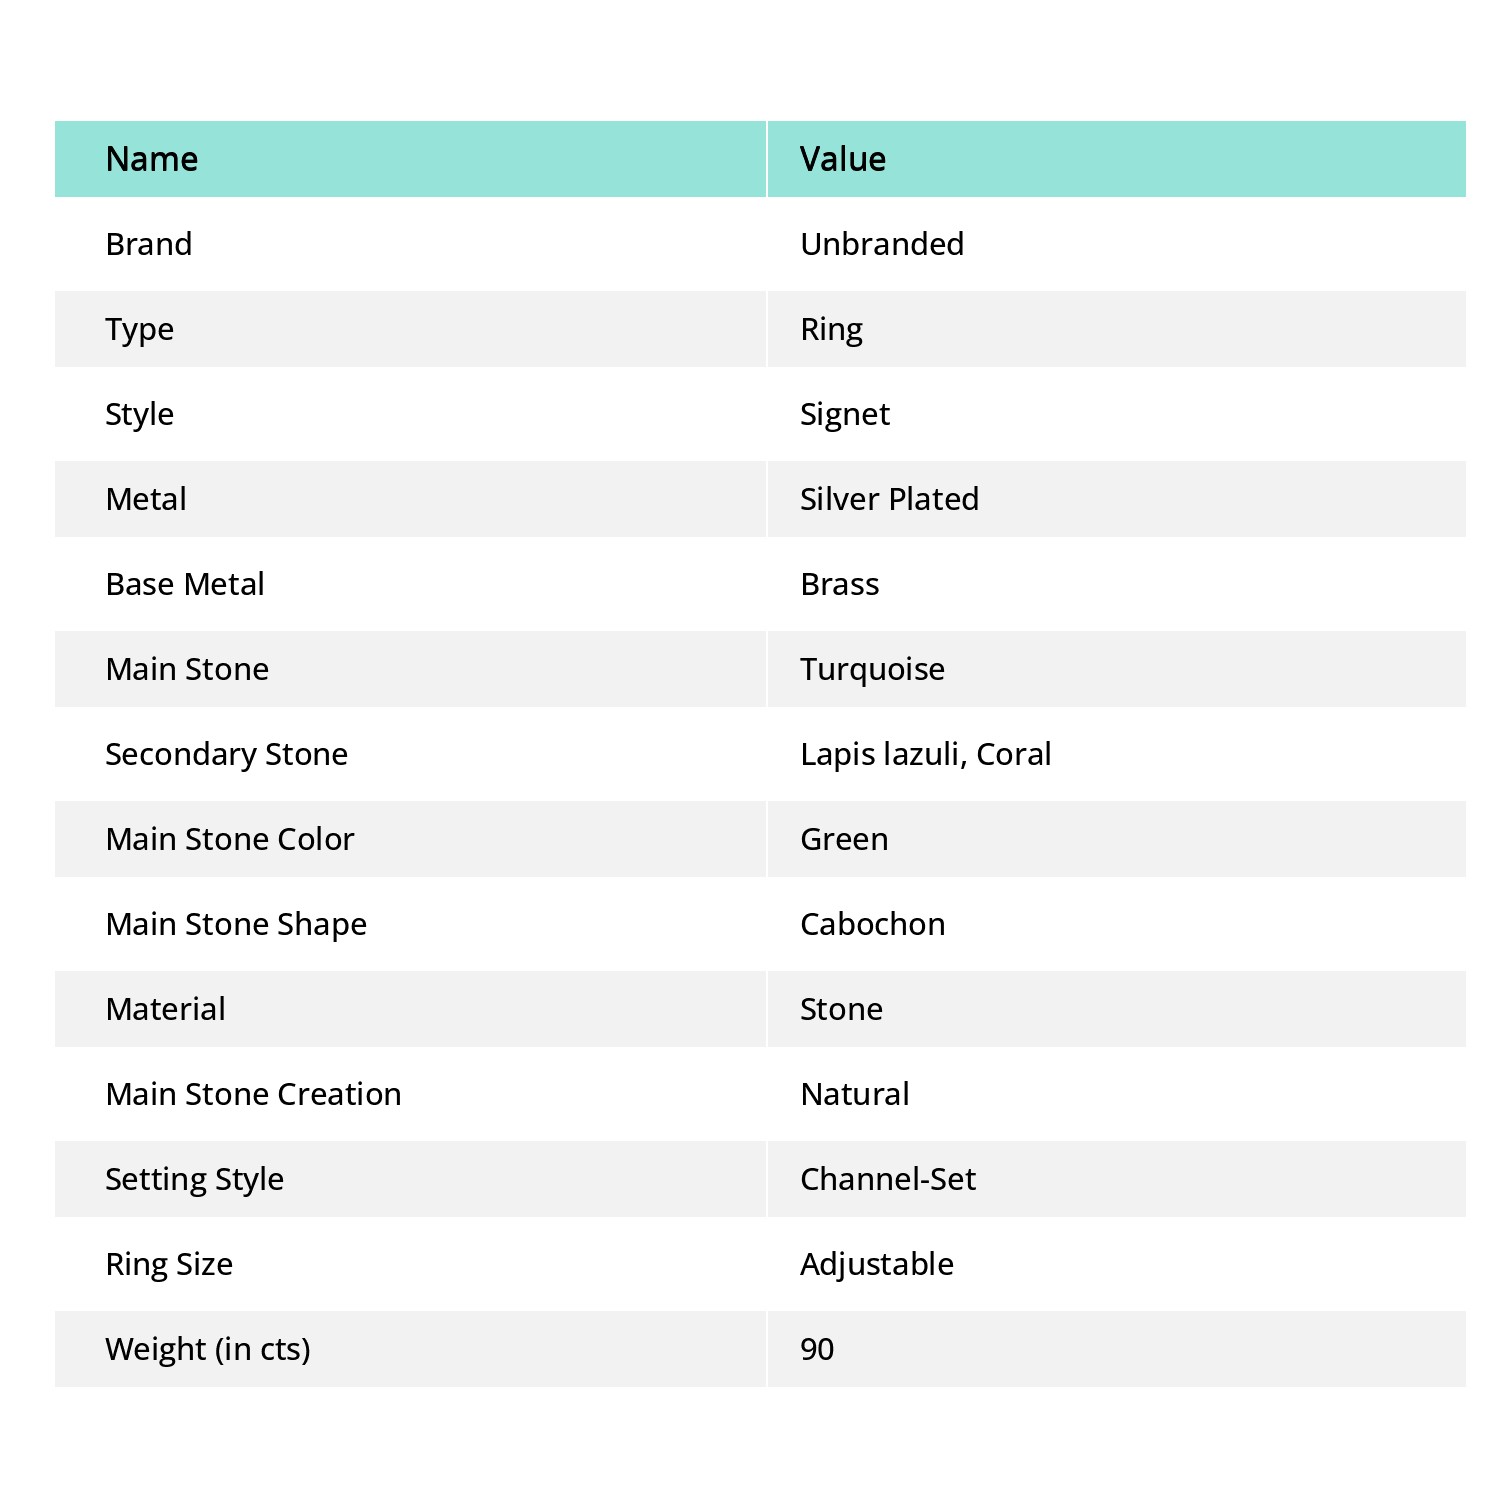The width and height of the screenshot is (1500, 1500).
Task: Select the Ring value in Type row
Action: [831, 329]
